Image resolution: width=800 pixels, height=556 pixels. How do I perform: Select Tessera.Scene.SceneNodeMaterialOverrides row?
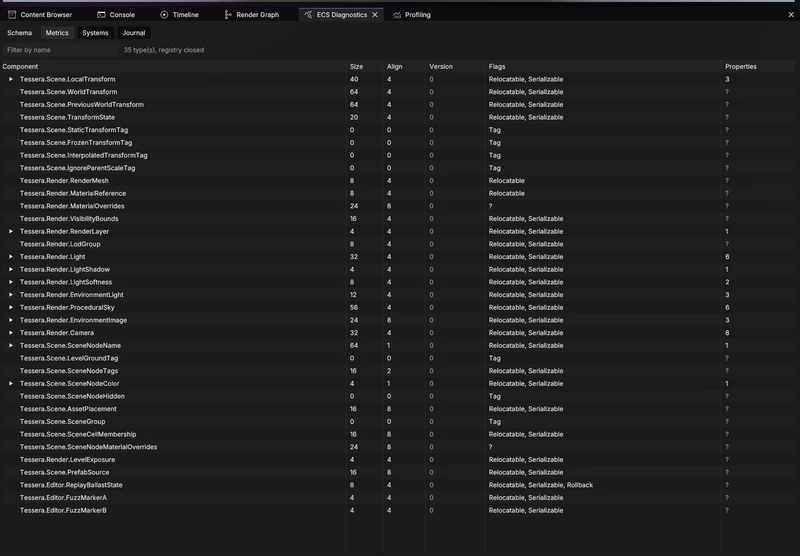[x=400, y=447]
